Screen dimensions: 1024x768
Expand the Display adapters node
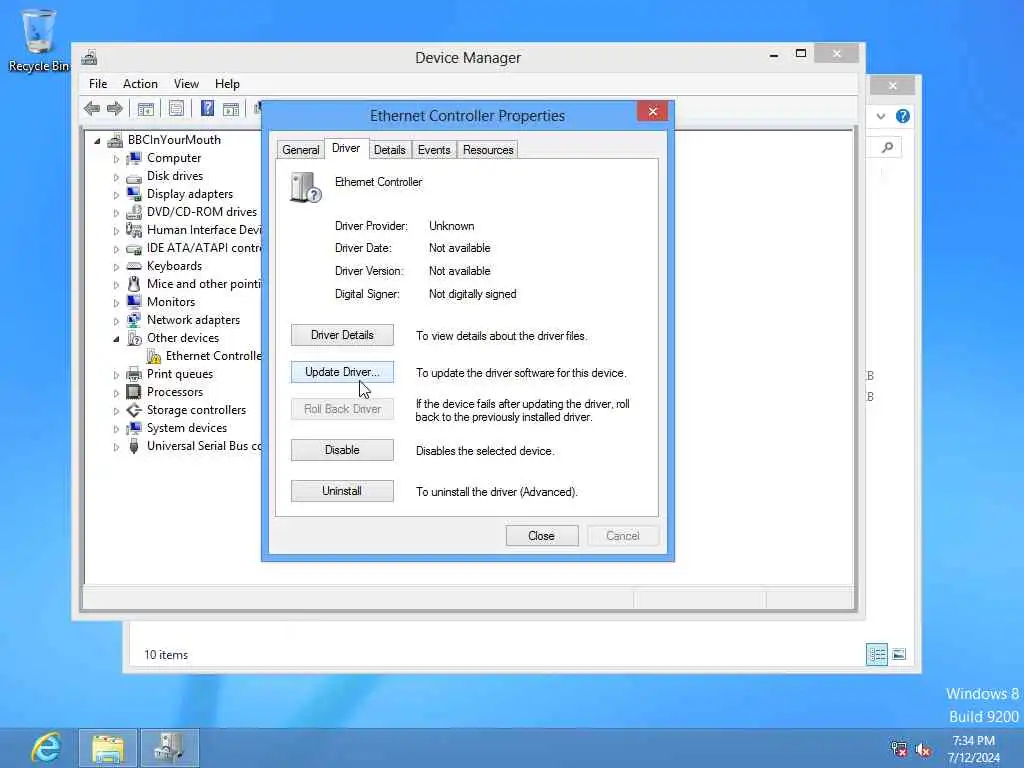[116, 195]
